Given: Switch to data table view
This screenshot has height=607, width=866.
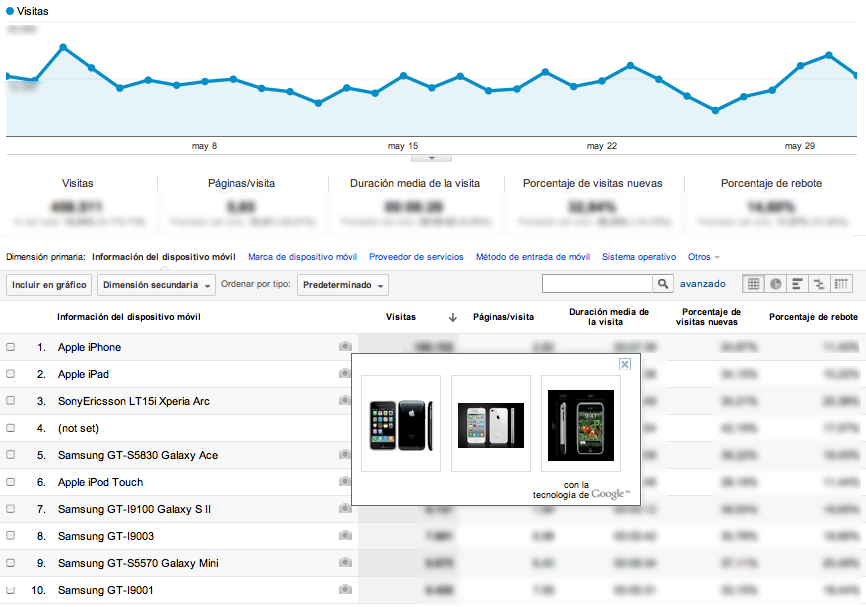Looking at the screenshot, I should pos(753,285).
